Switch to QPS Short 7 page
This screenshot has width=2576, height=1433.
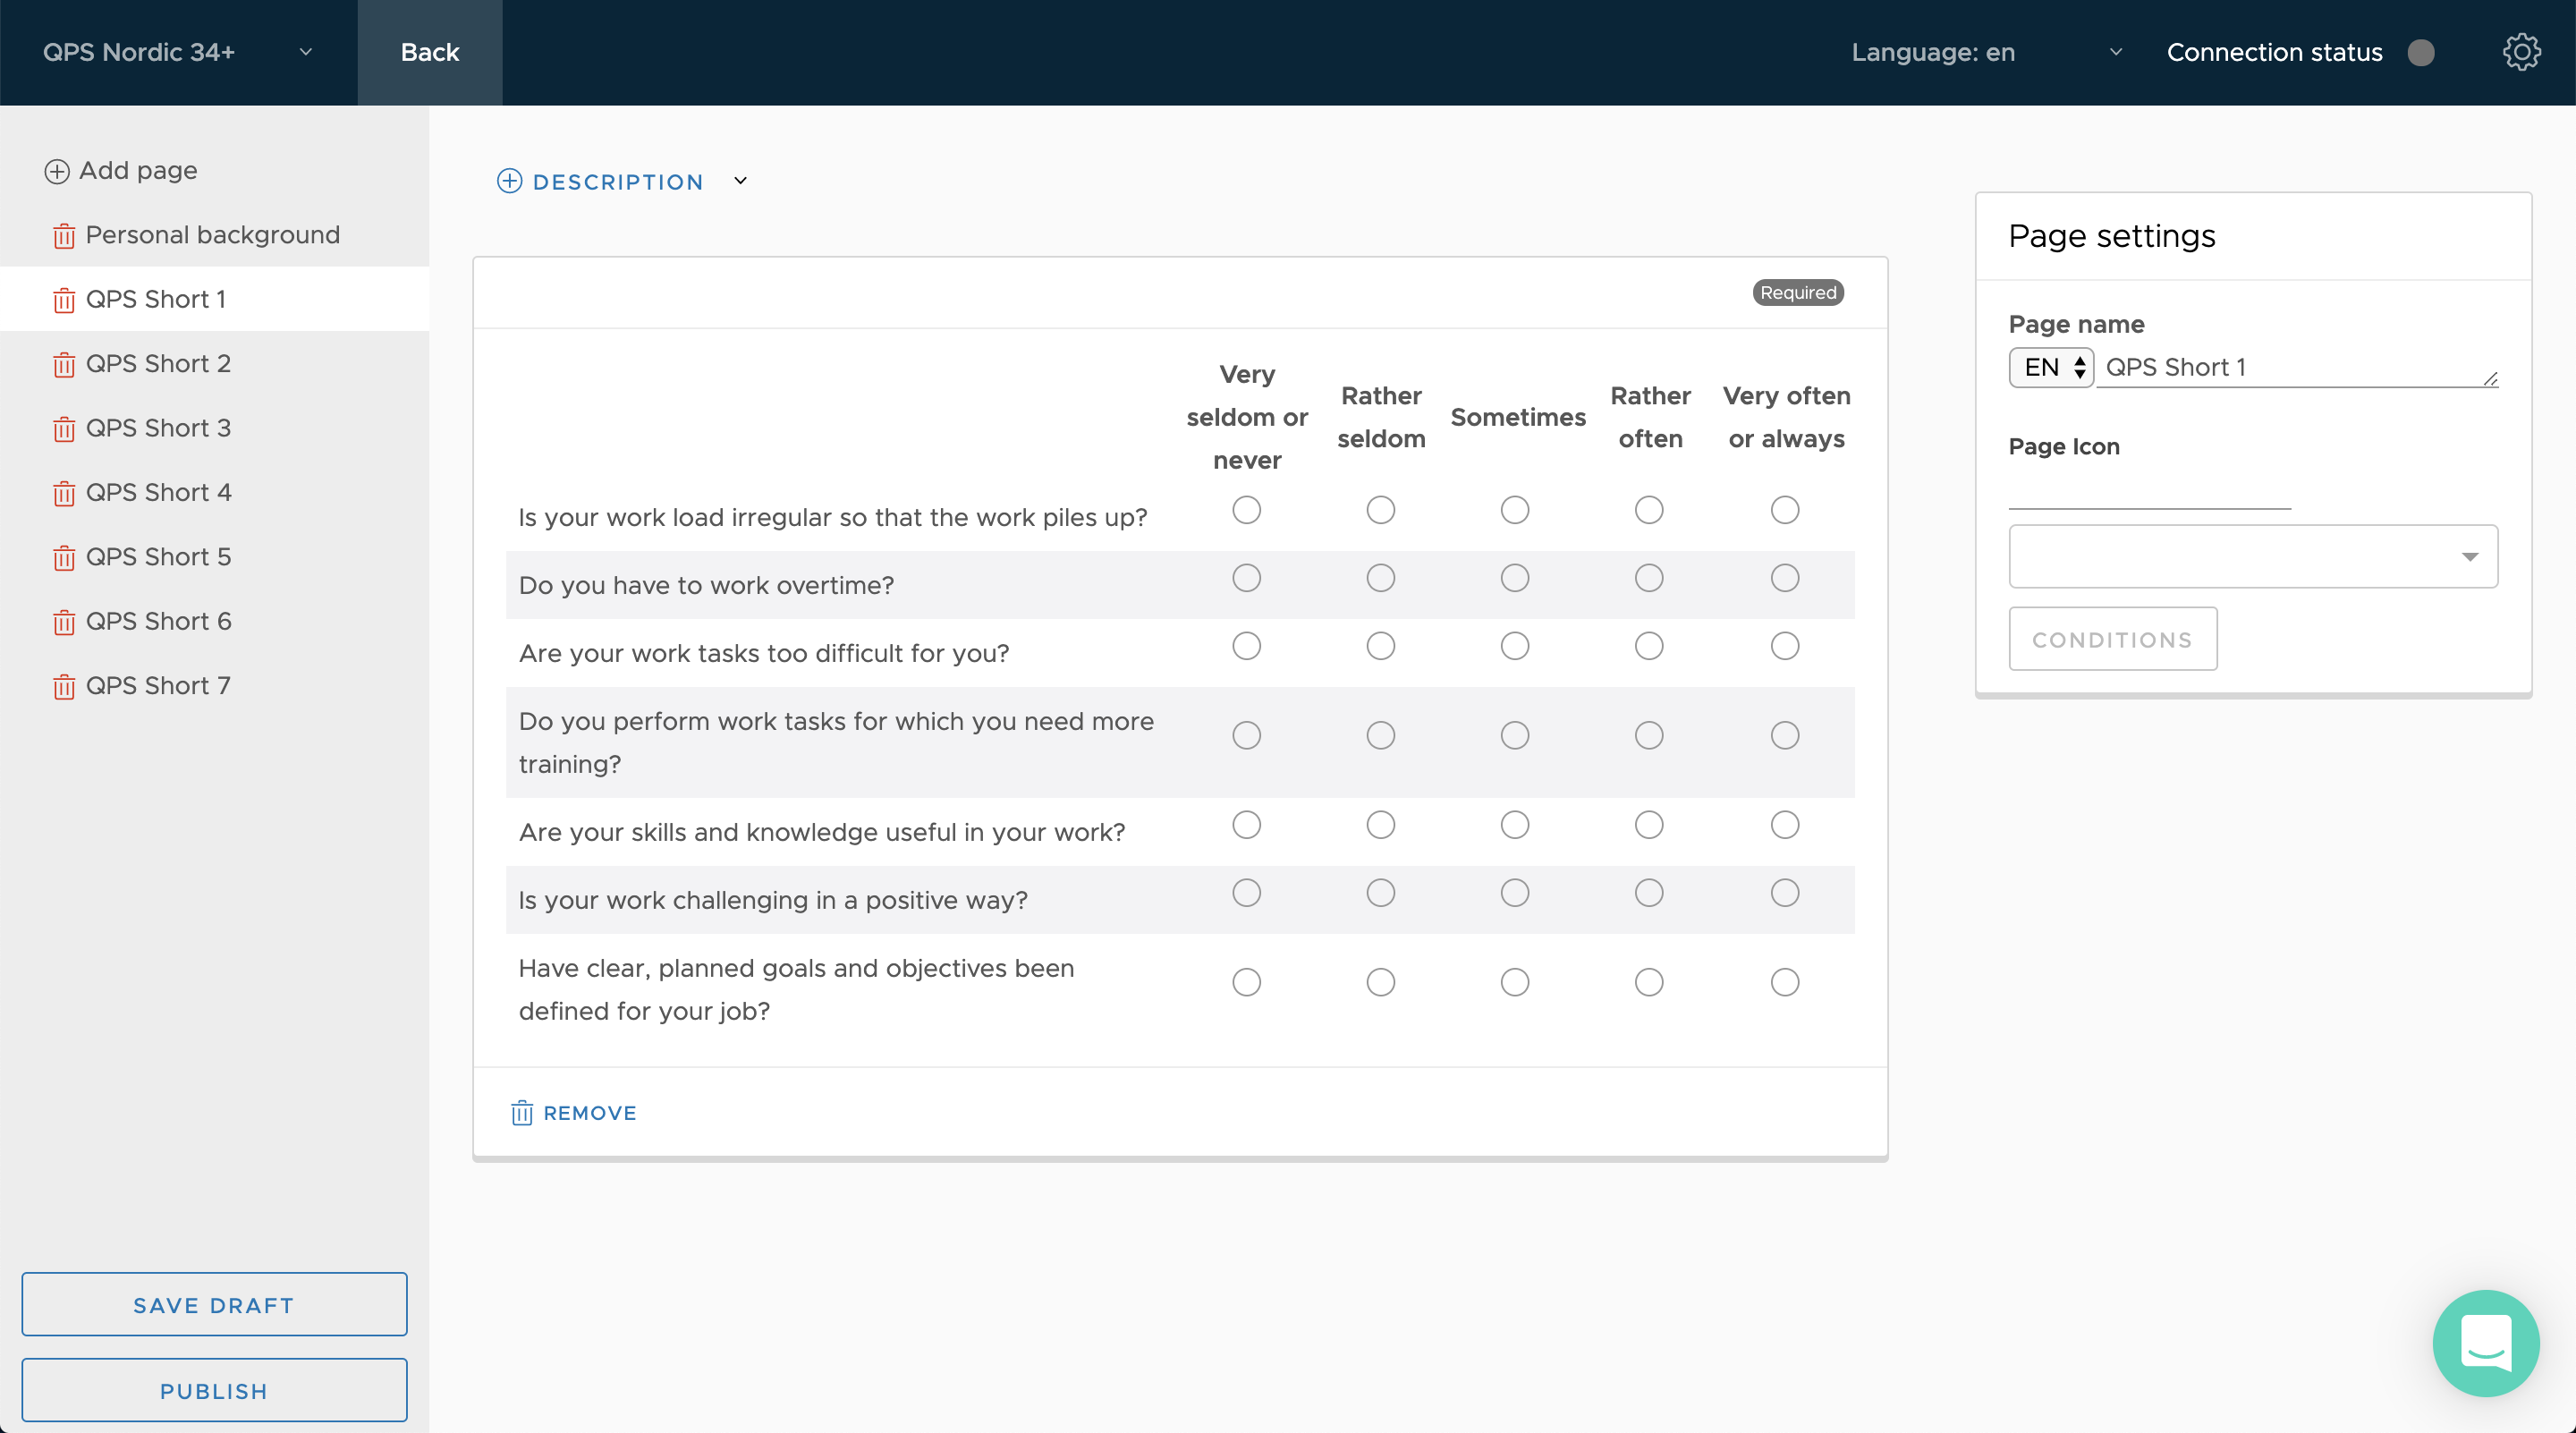coord(159,686)
